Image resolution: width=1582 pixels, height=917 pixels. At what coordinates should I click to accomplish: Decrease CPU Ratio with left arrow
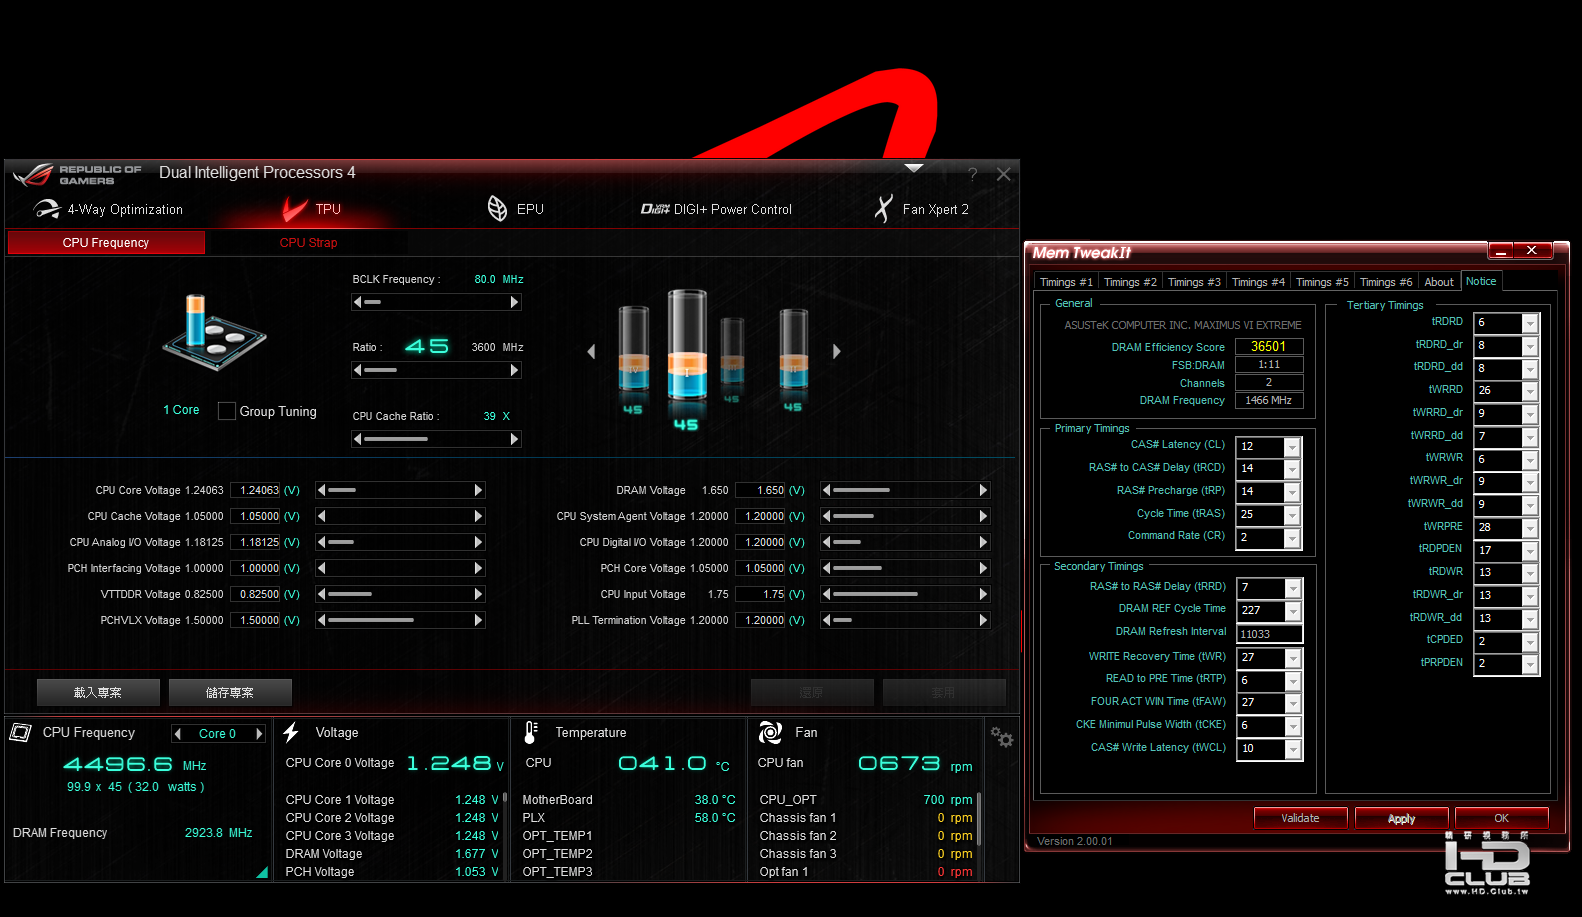pos(358,370)
